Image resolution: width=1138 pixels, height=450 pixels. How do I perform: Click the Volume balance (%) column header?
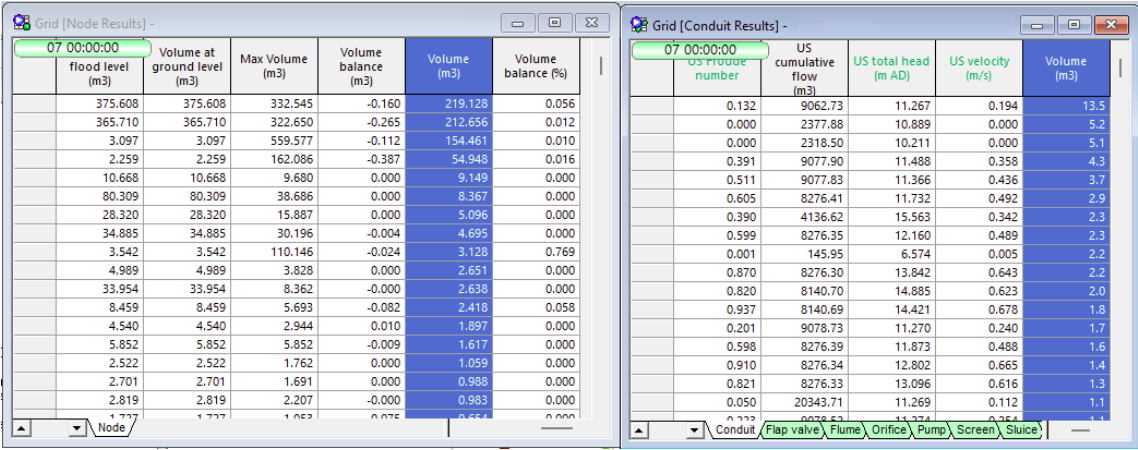point(536,67)
